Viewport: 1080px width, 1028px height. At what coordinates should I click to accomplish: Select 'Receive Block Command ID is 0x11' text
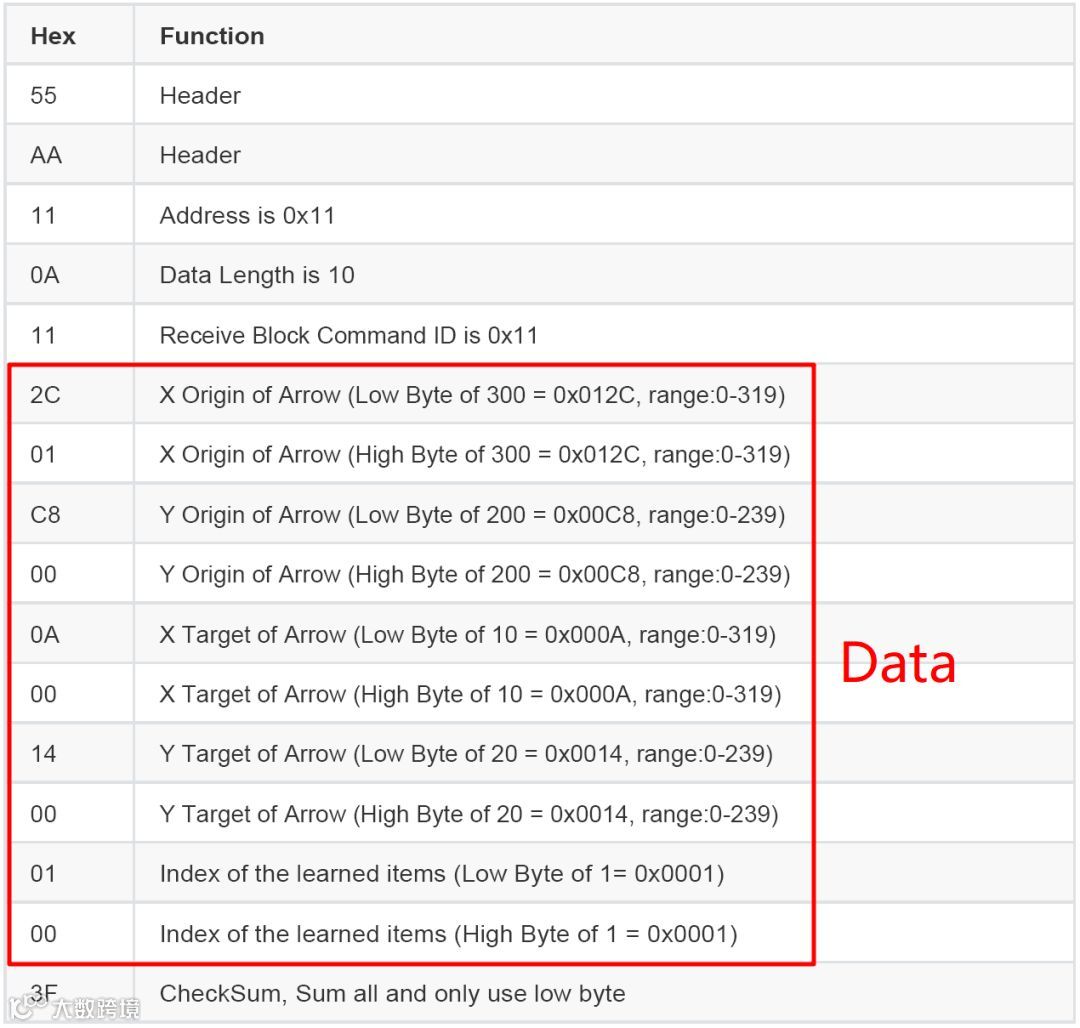[x=349, y=335]
